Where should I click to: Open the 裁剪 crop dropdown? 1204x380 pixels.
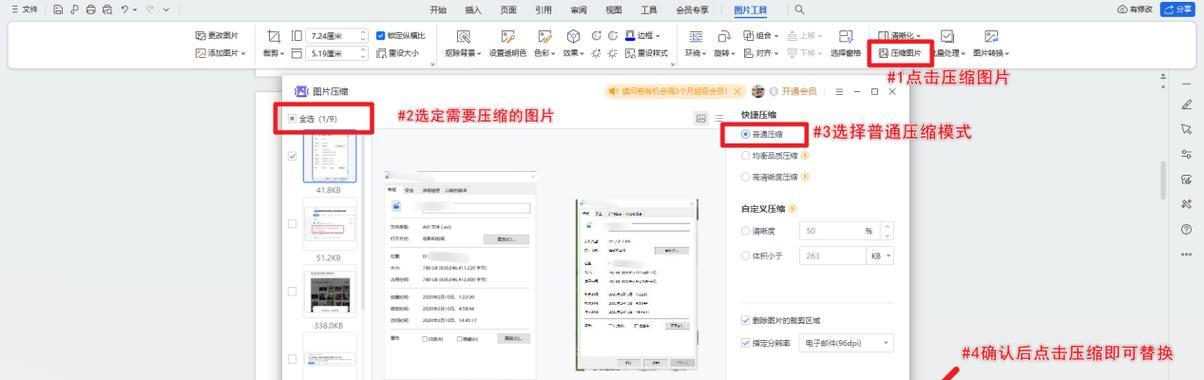pos(272,53)
